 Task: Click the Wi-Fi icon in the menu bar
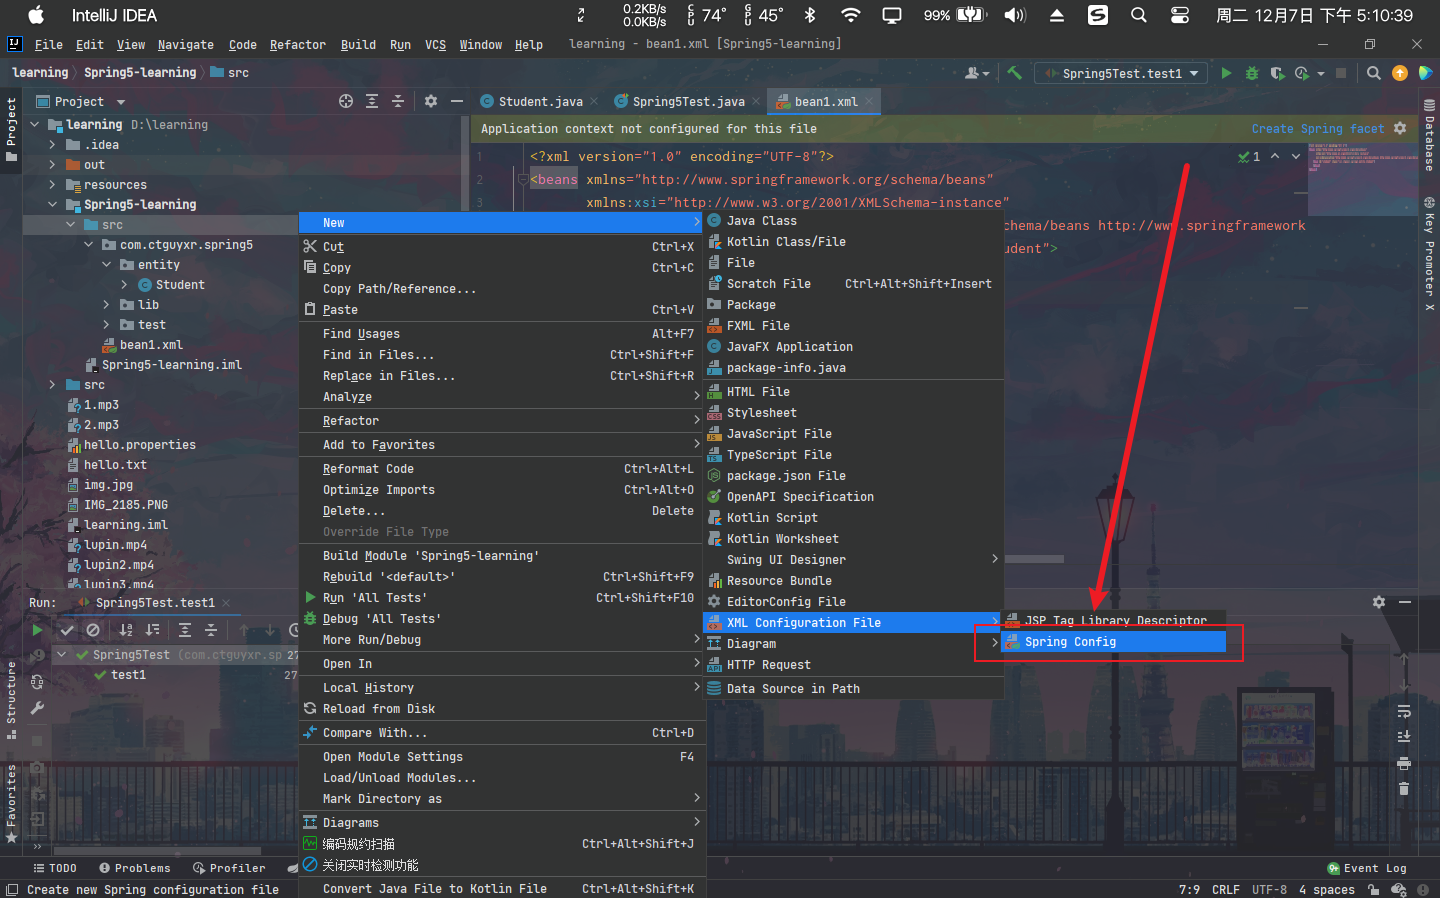850,15
